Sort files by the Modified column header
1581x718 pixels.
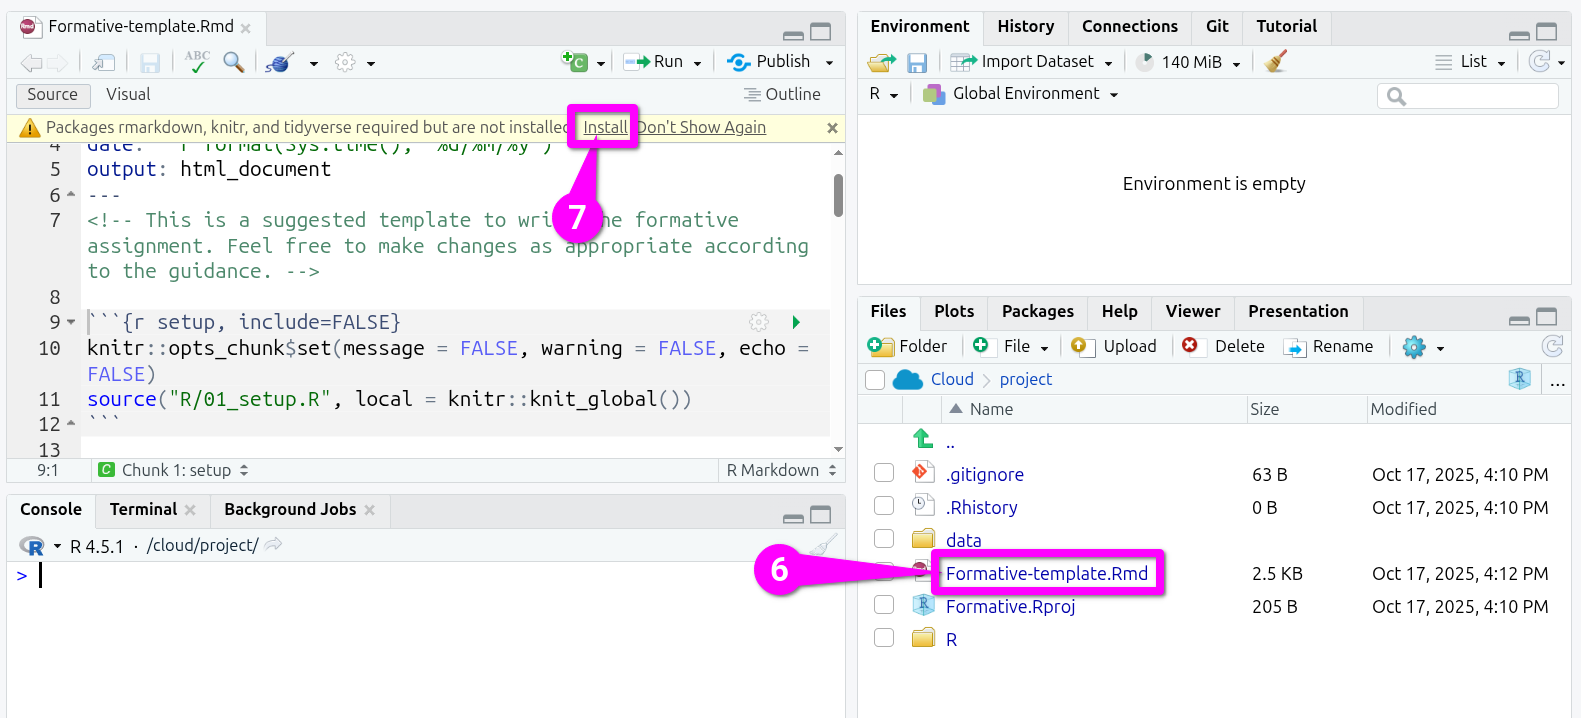click(1403, 409)
